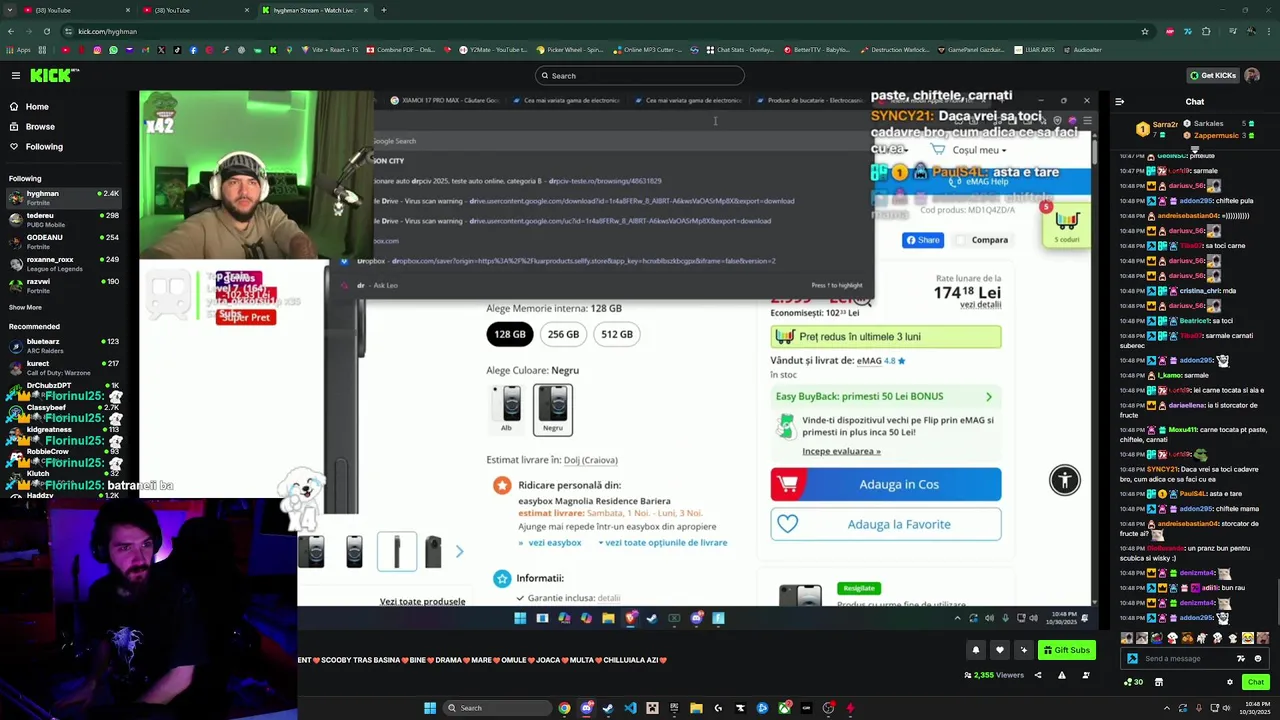The height and width of the screenshot is (720, 1280).
Task: Click the Get KICKs button
Action: click(1212, 75)
